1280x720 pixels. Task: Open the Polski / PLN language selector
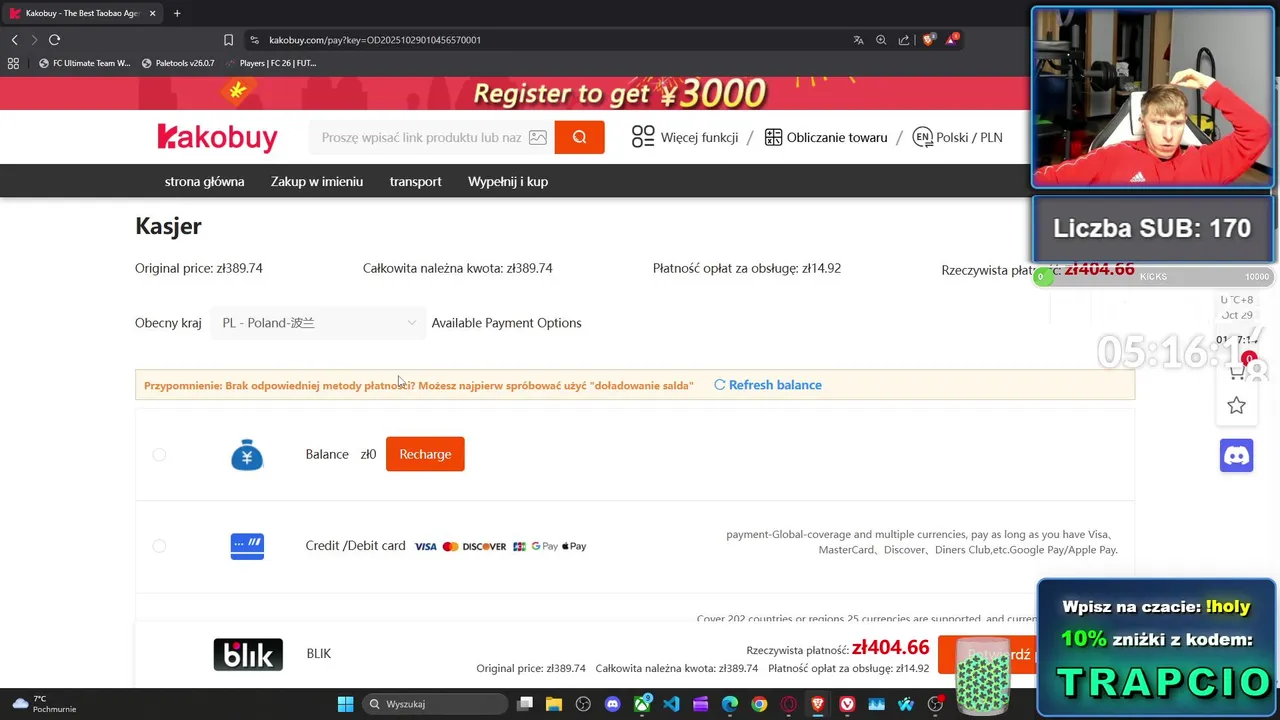(x=957, y=137)
